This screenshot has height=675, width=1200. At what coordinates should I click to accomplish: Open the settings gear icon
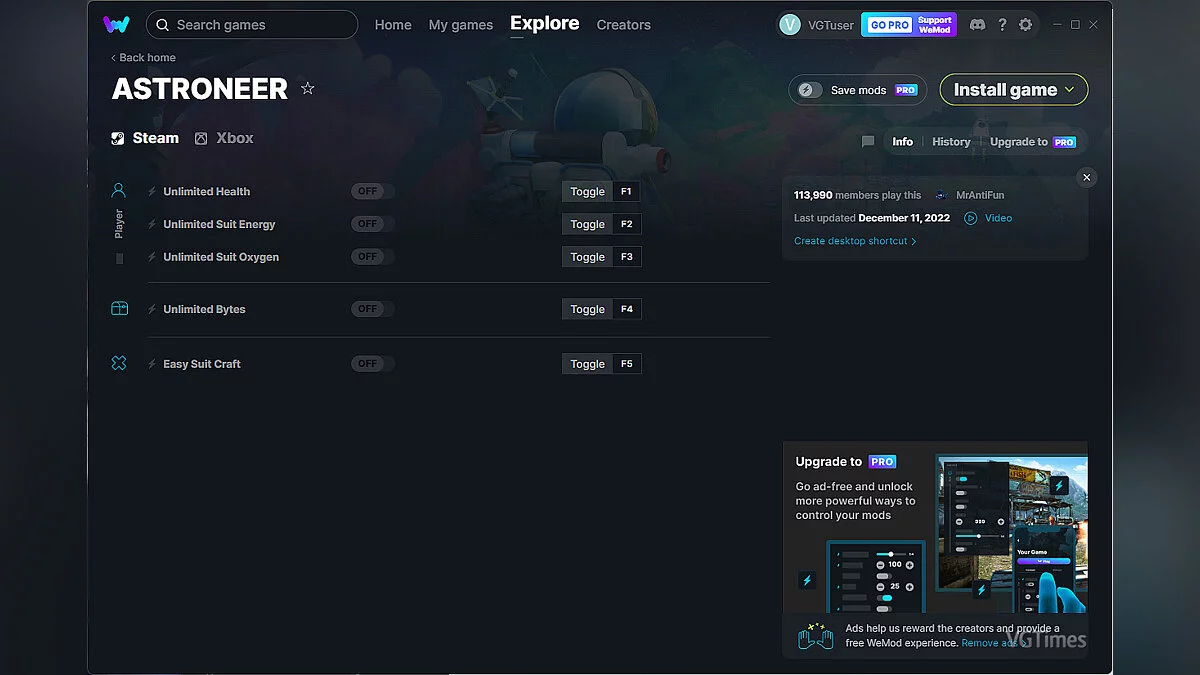[x=1025, y=25]
